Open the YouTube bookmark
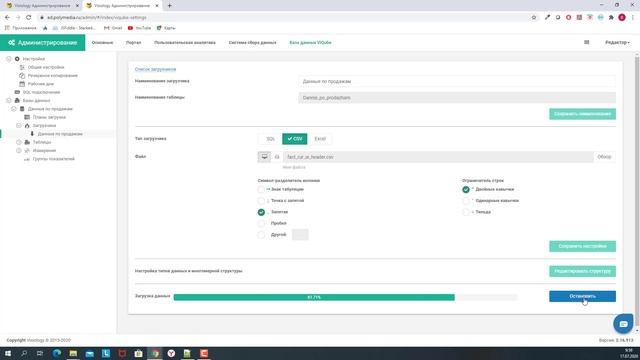Screen dimensions: 640x360 (x=140, y=28)
